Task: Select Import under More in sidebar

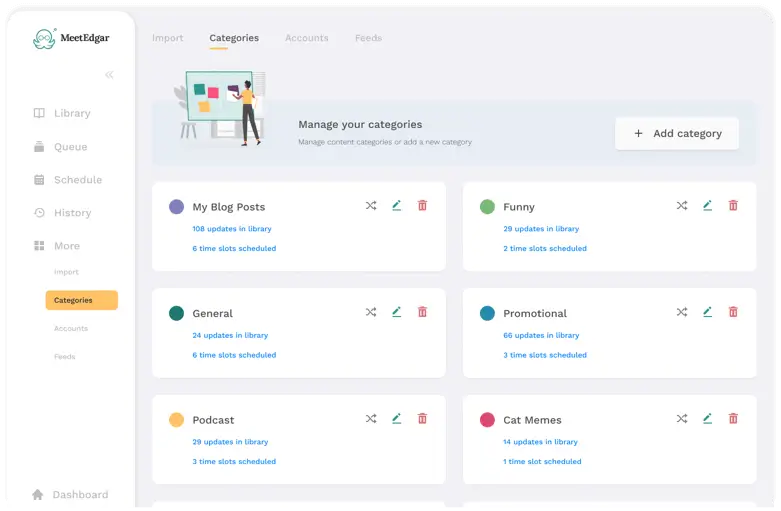Action: pos(66,272)
